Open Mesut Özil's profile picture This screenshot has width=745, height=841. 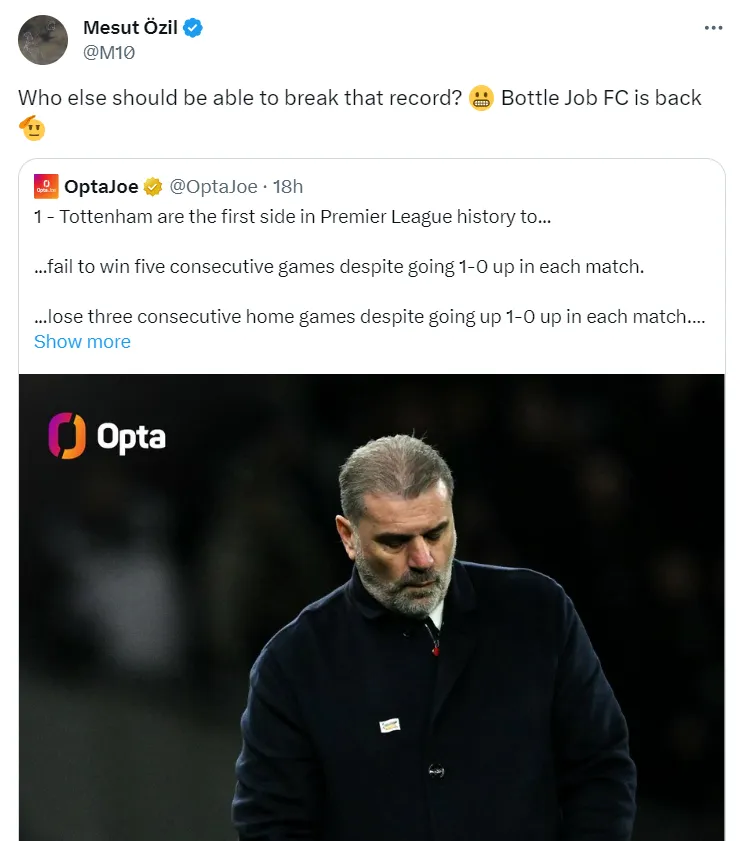(44, 40)
